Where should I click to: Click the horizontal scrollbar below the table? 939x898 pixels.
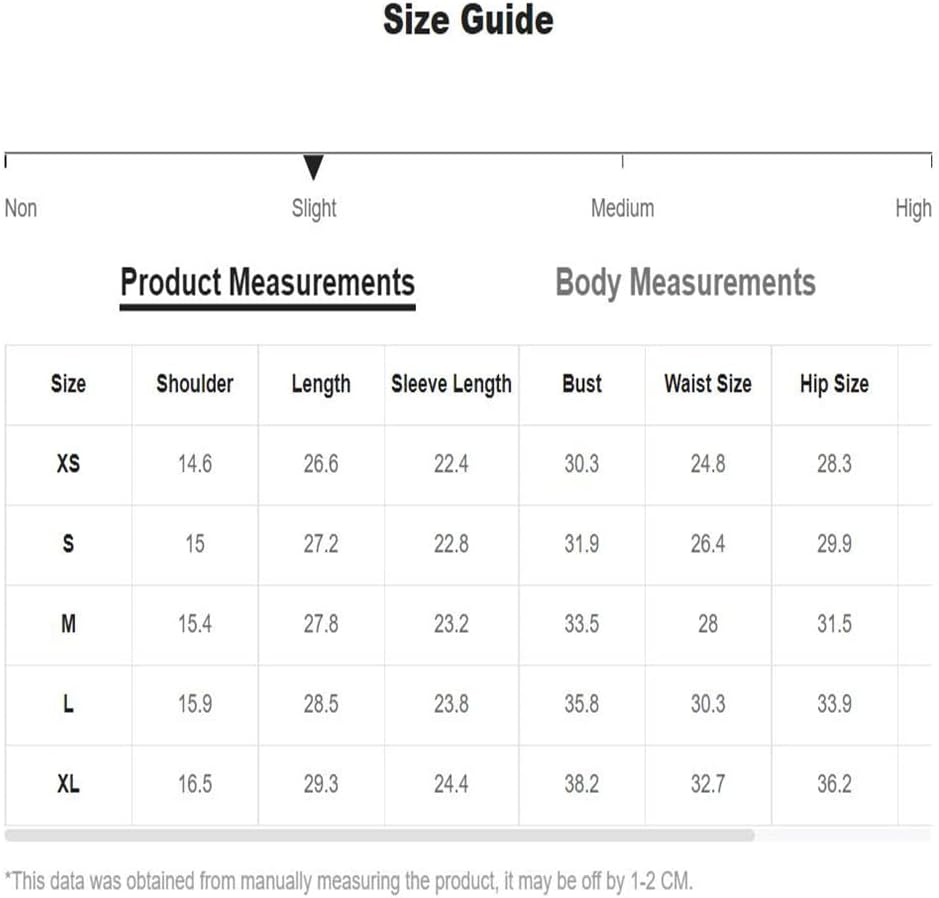click(380, 835)
